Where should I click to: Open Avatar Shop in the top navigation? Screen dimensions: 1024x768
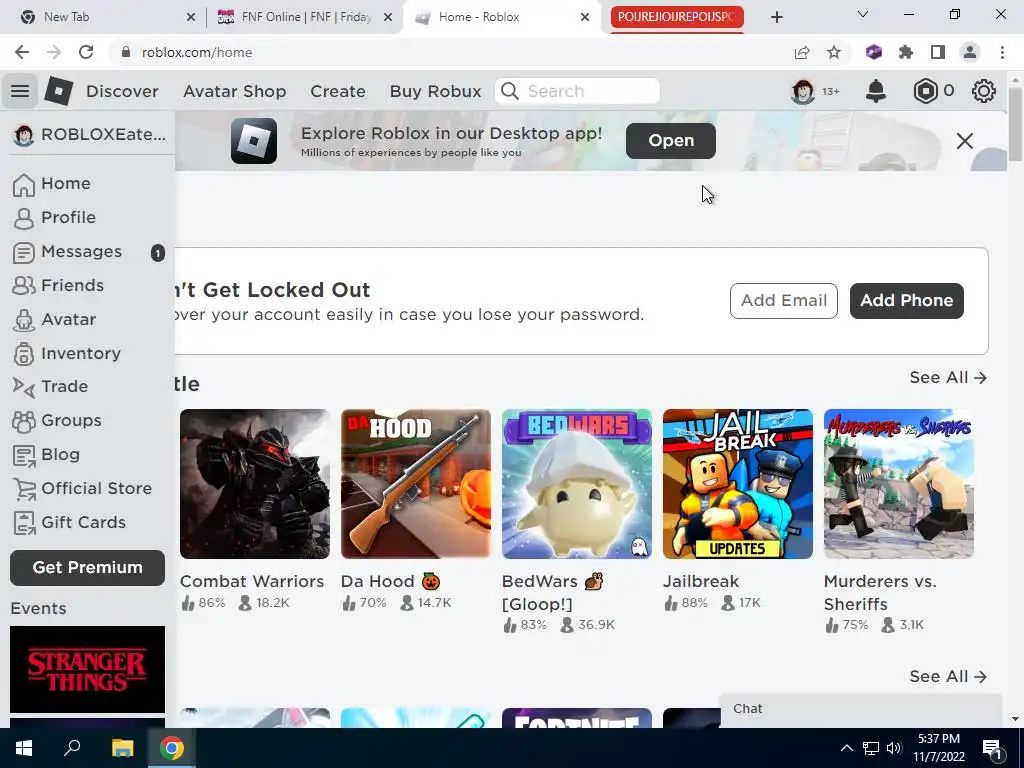click(234, 91)
